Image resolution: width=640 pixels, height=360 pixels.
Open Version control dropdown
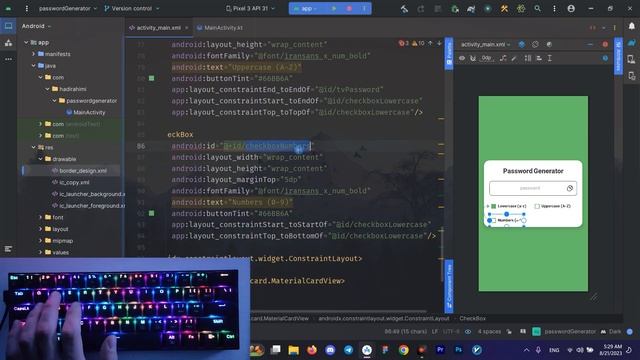click(x=131, y=8)
